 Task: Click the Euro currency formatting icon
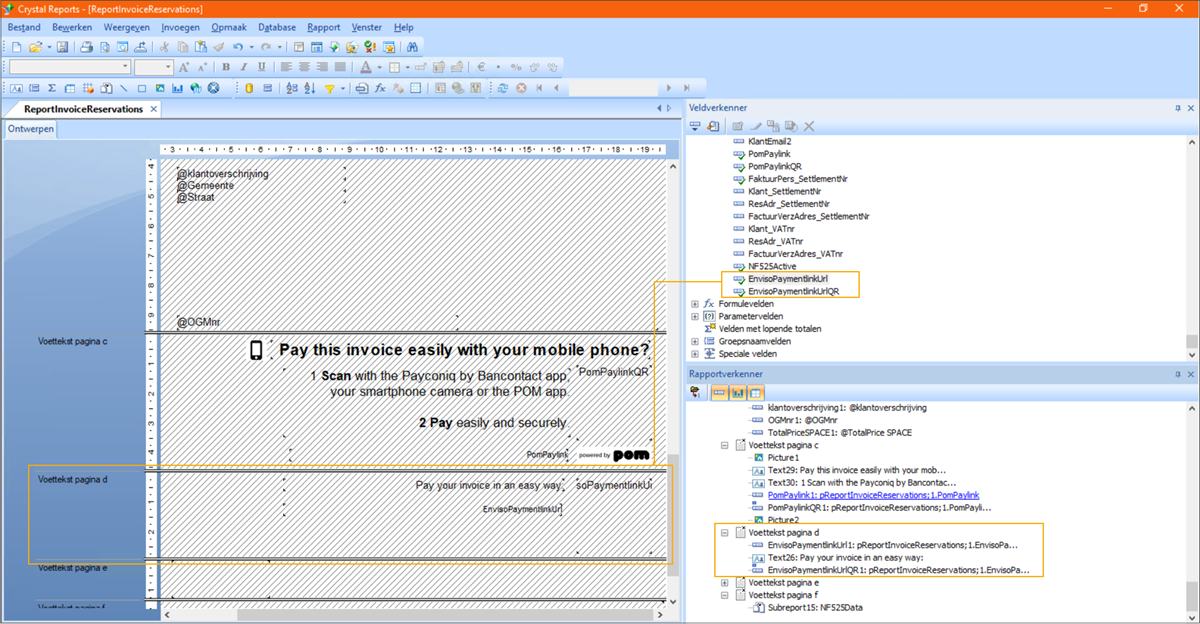(481, 67)
